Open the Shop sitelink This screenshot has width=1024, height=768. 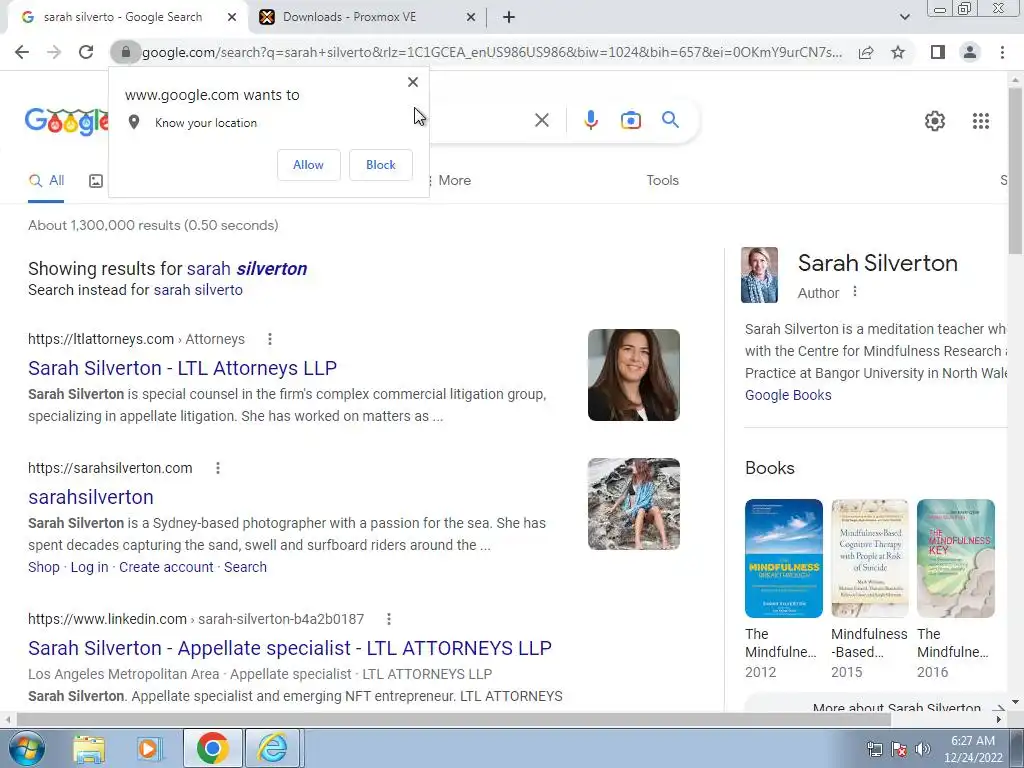[44, 567]
